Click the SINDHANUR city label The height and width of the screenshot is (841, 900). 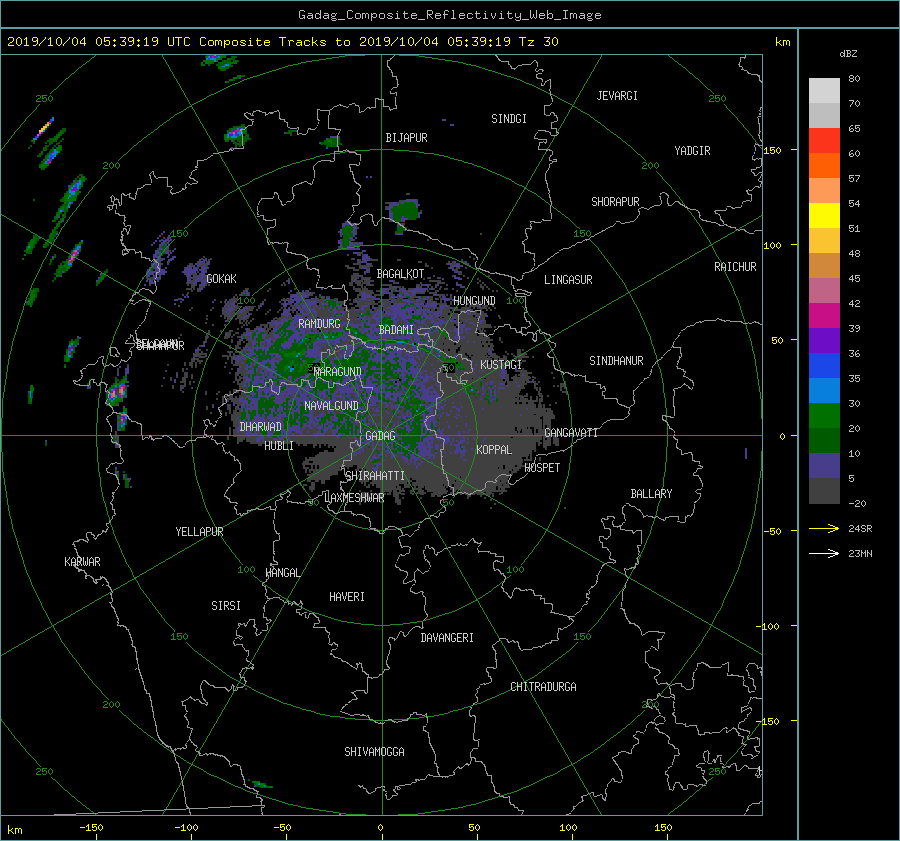pos(616,361)
